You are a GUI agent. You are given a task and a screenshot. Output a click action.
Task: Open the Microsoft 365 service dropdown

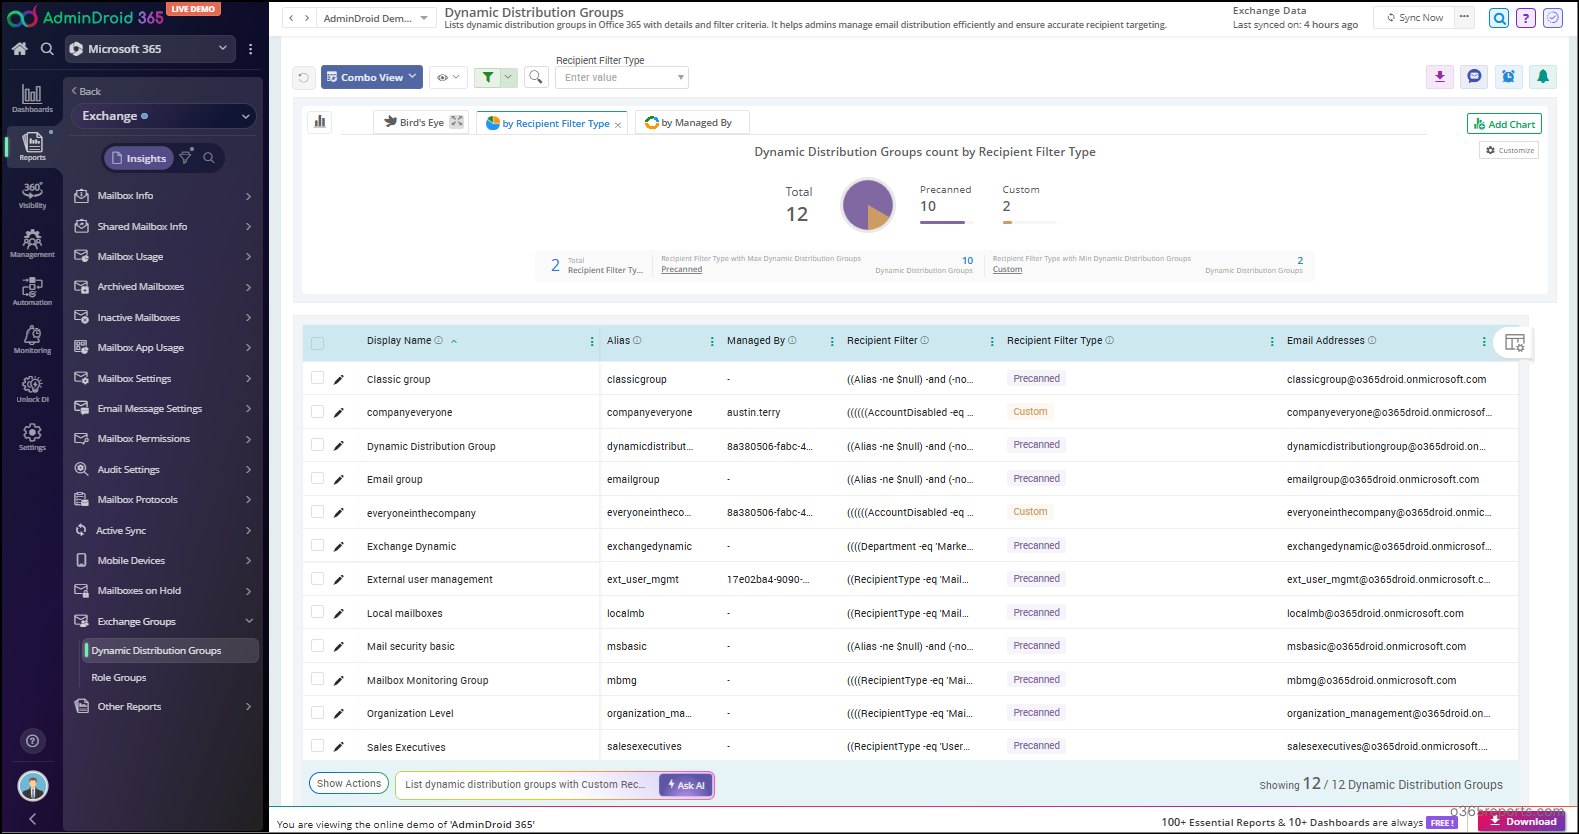click(150, 48)
